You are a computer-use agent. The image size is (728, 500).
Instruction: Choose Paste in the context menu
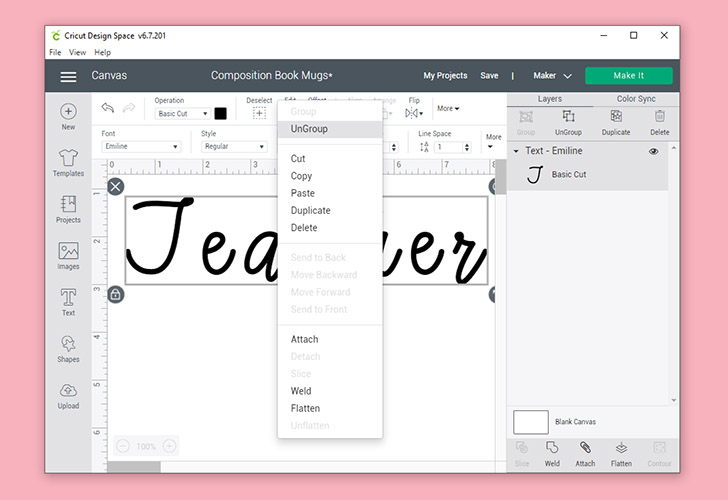(302, 193)
